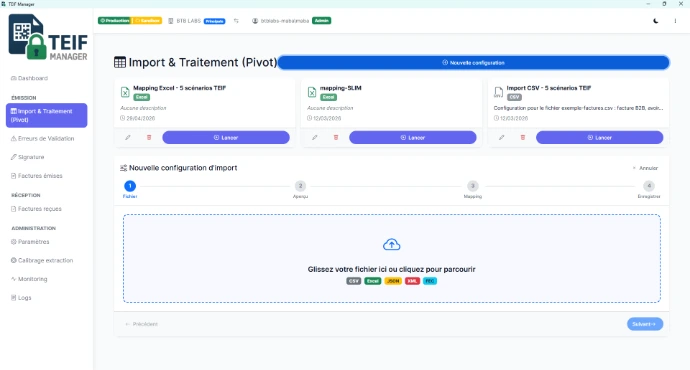The width and height of the screenshot is (690, 370).
Task: Select the Production environment badge
Action: coord(114,21)
